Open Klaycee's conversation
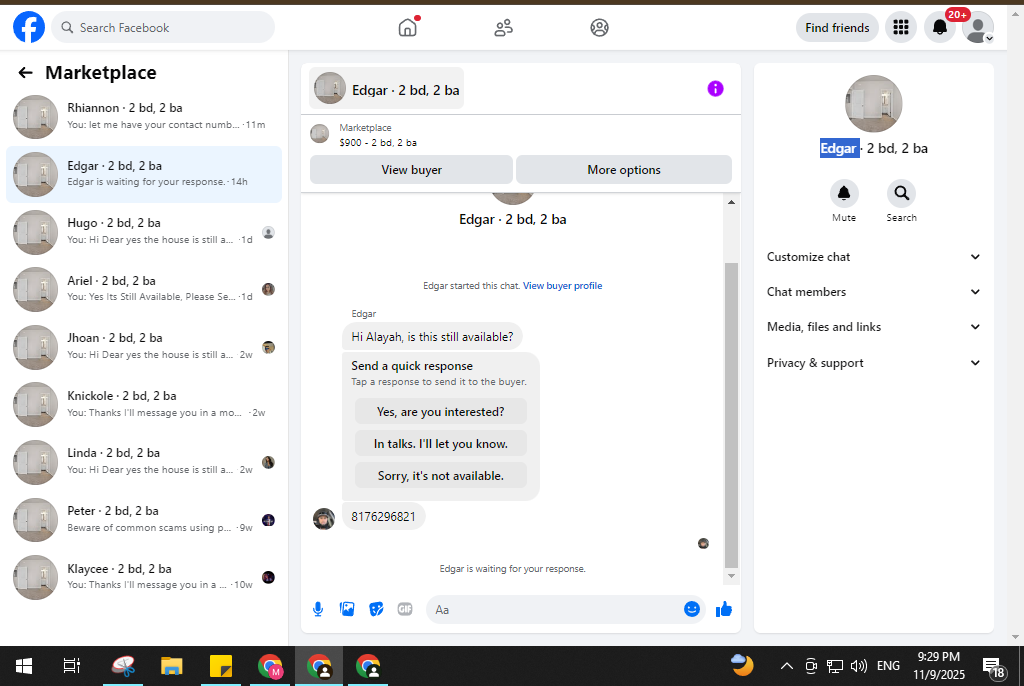 pyautogui.click(x=144, y=576)
